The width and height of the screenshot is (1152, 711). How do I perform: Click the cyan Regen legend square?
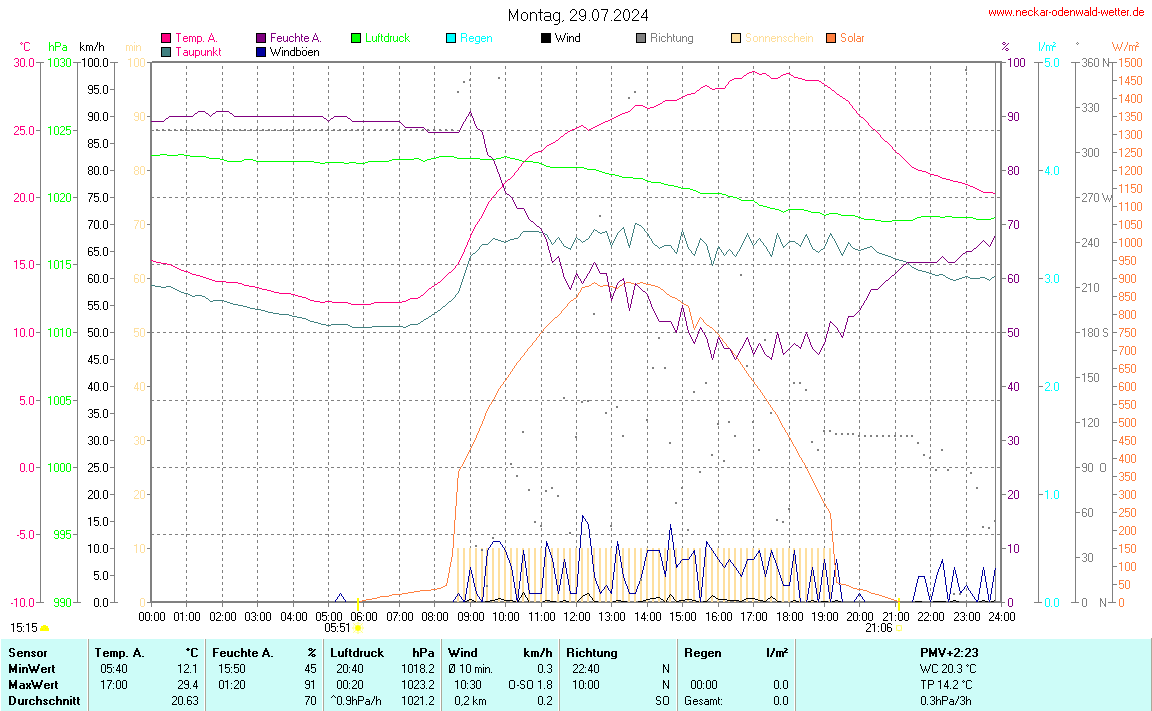451,38
